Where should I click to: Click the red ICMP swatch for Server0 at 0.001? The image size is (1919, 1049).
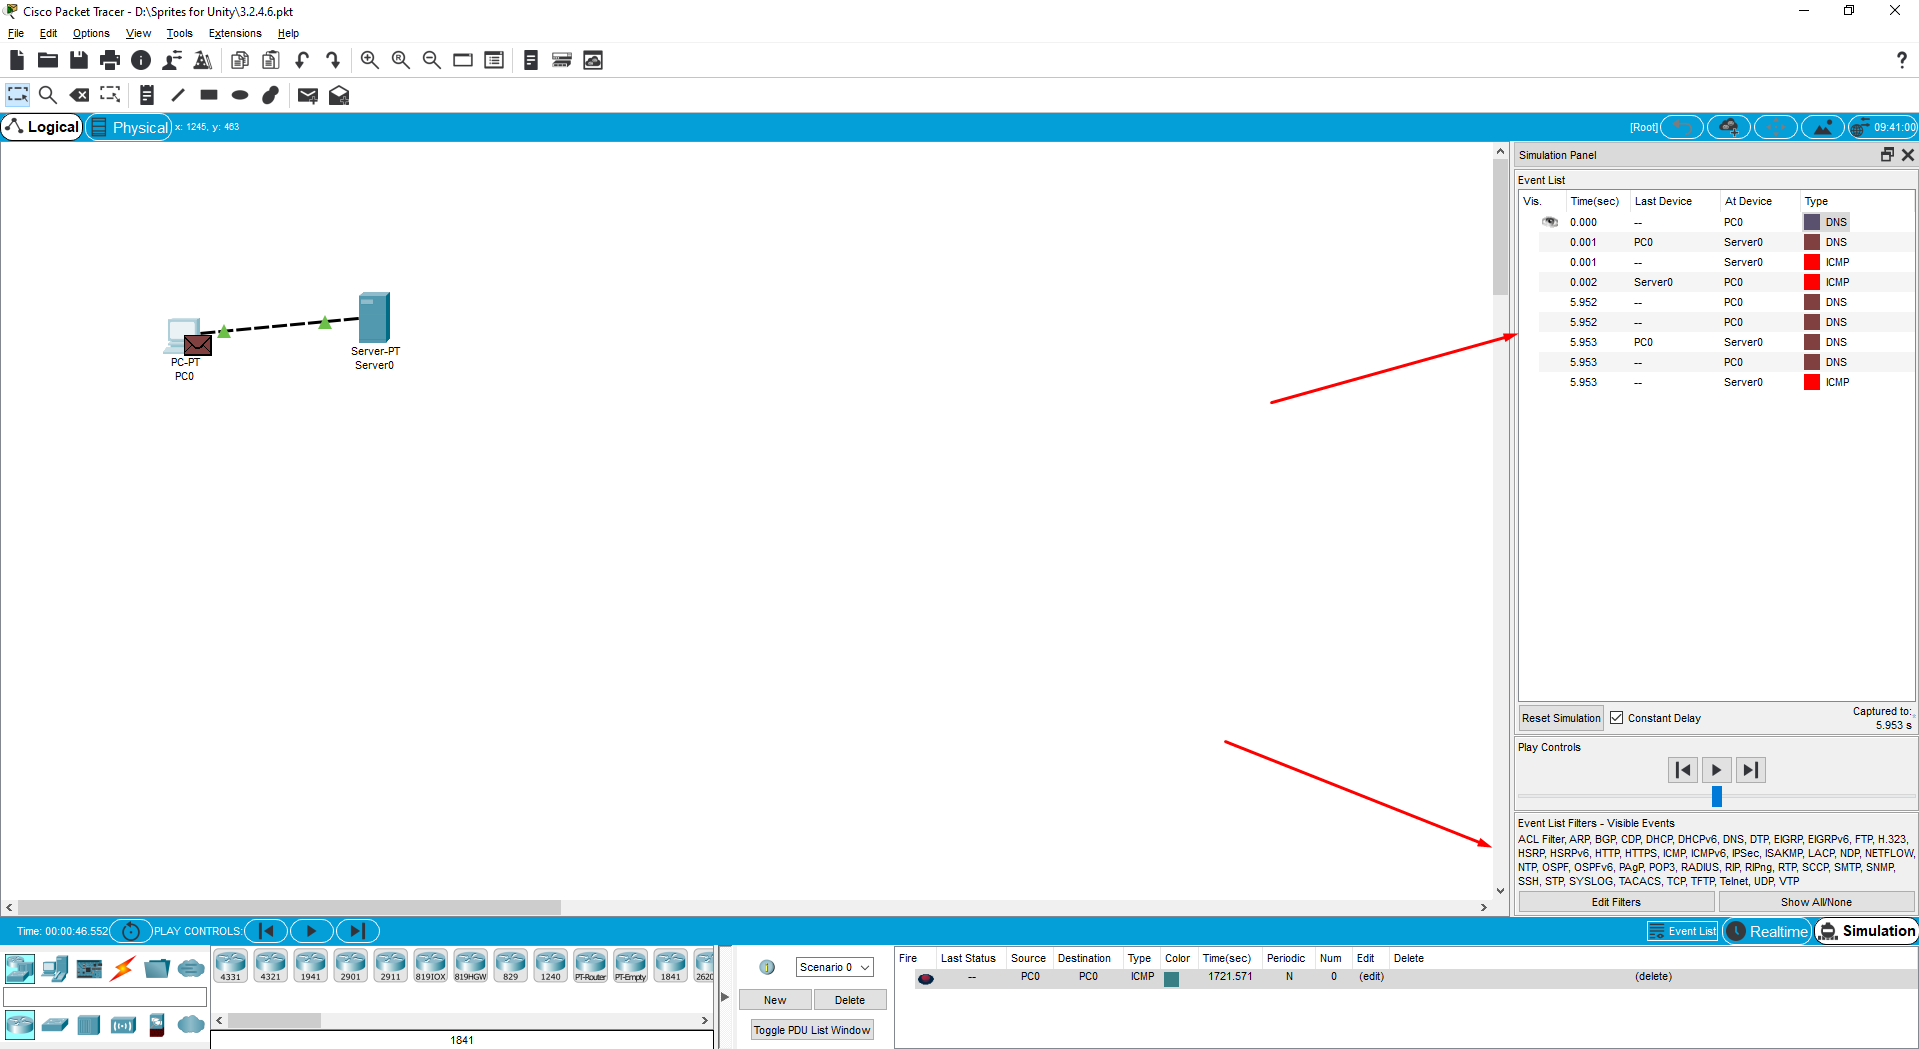(x=1811, y=262)
